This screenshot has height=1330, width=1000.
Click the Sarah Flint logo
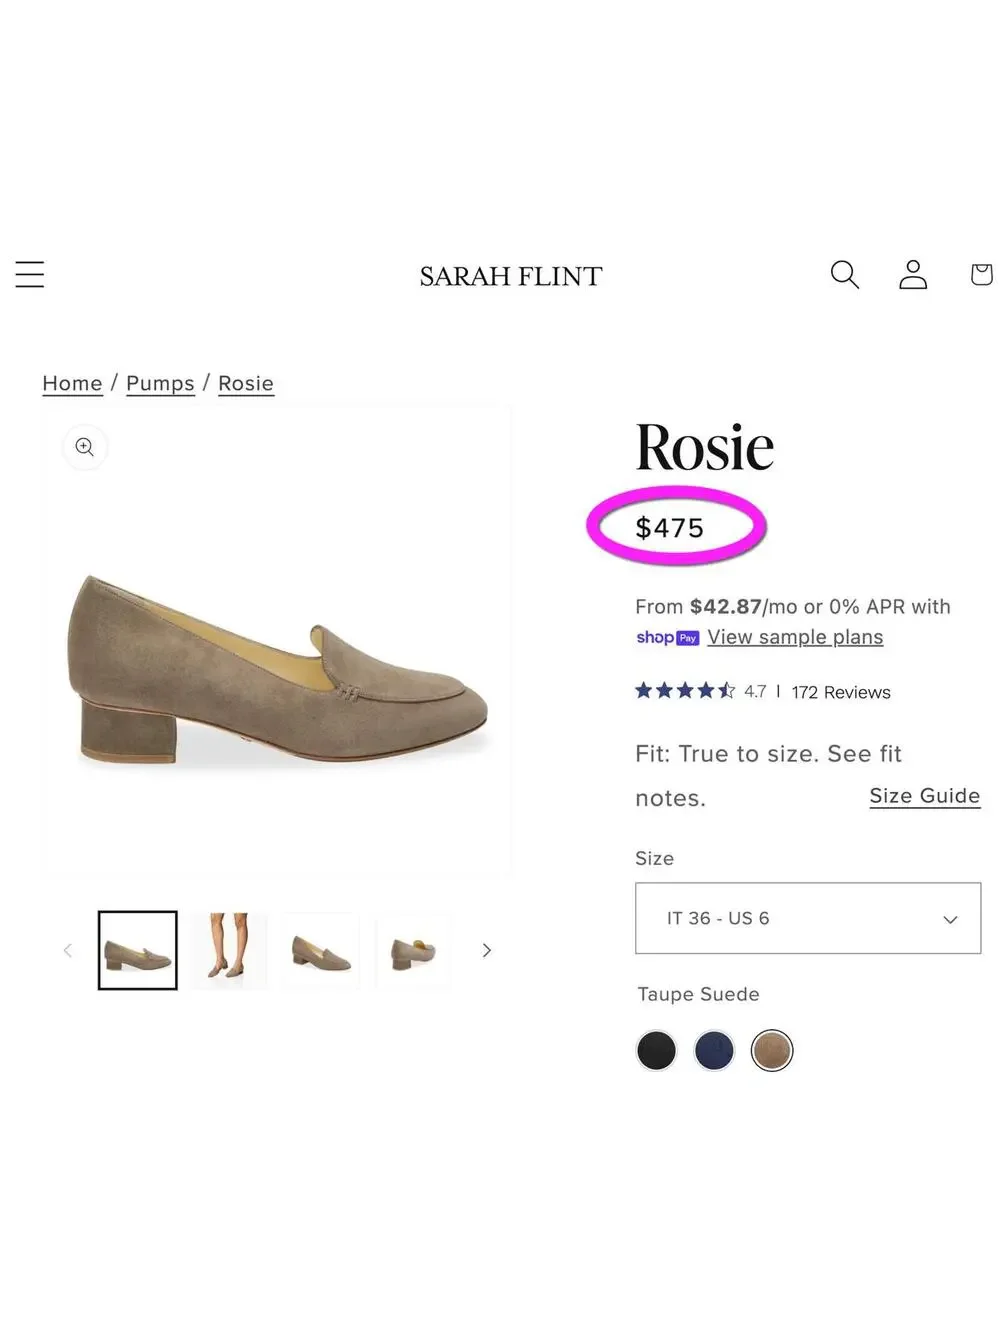point(511,276)
